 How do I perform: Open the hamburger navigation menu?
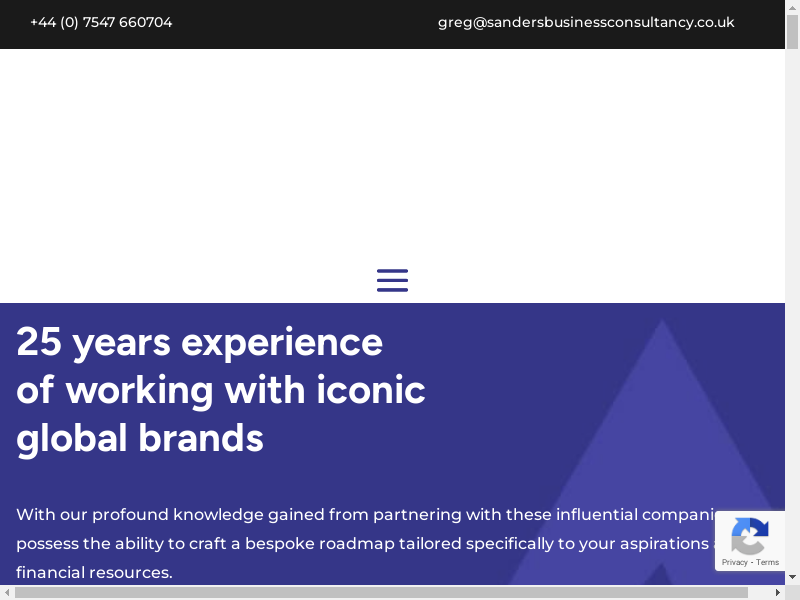(x=392, y=280)
